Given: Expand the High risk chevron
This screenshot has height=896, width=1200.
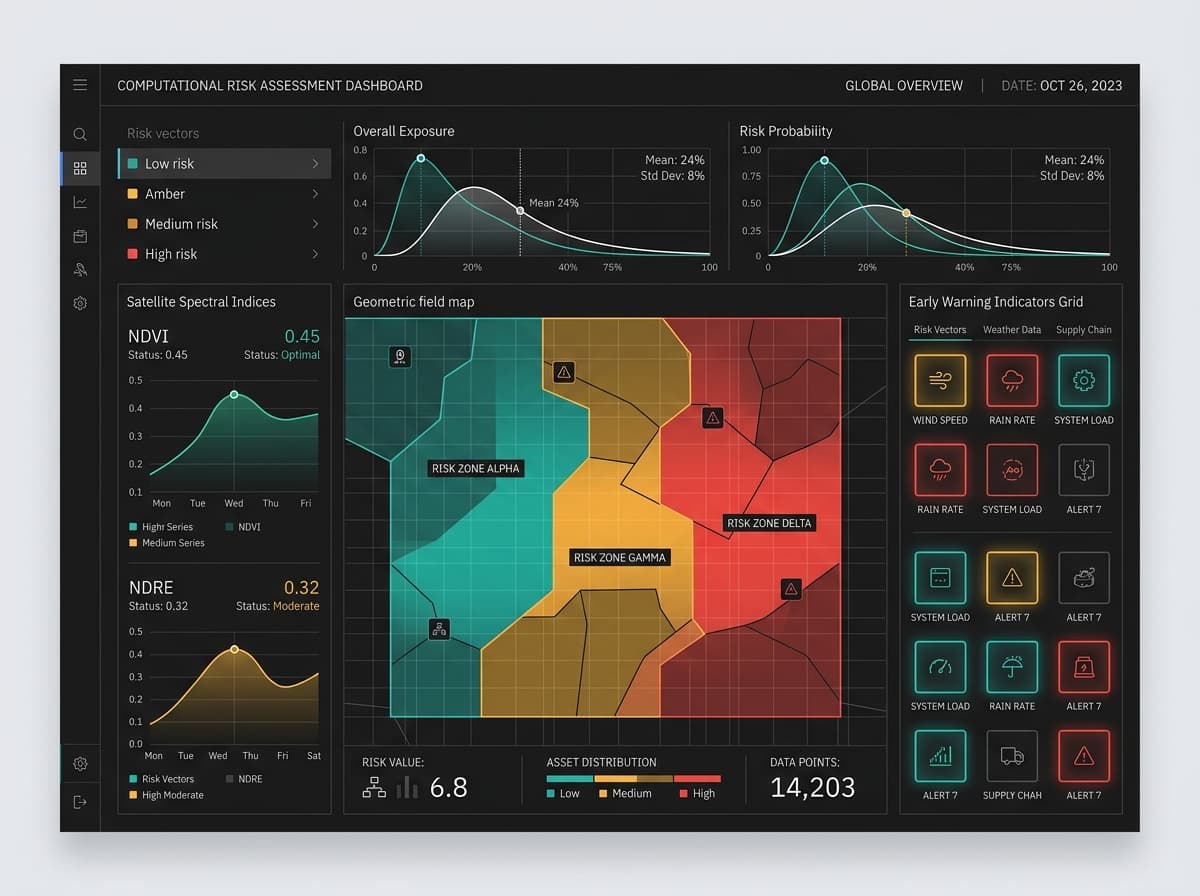Looking at the screenshot, I should pos(315,254).
